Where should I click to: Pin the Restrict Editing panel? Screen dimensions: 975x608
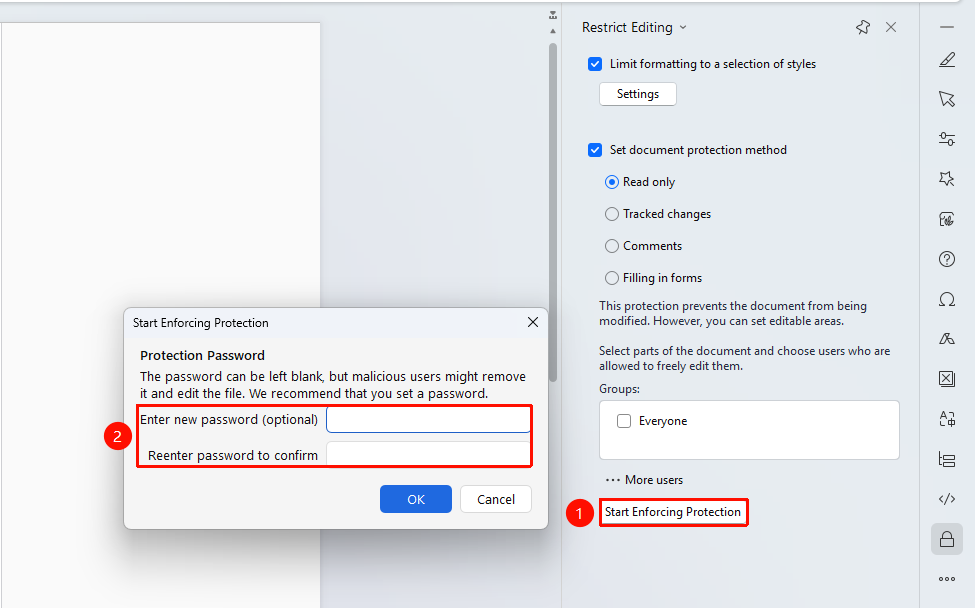pyautogui.click(x=862, y=27)
